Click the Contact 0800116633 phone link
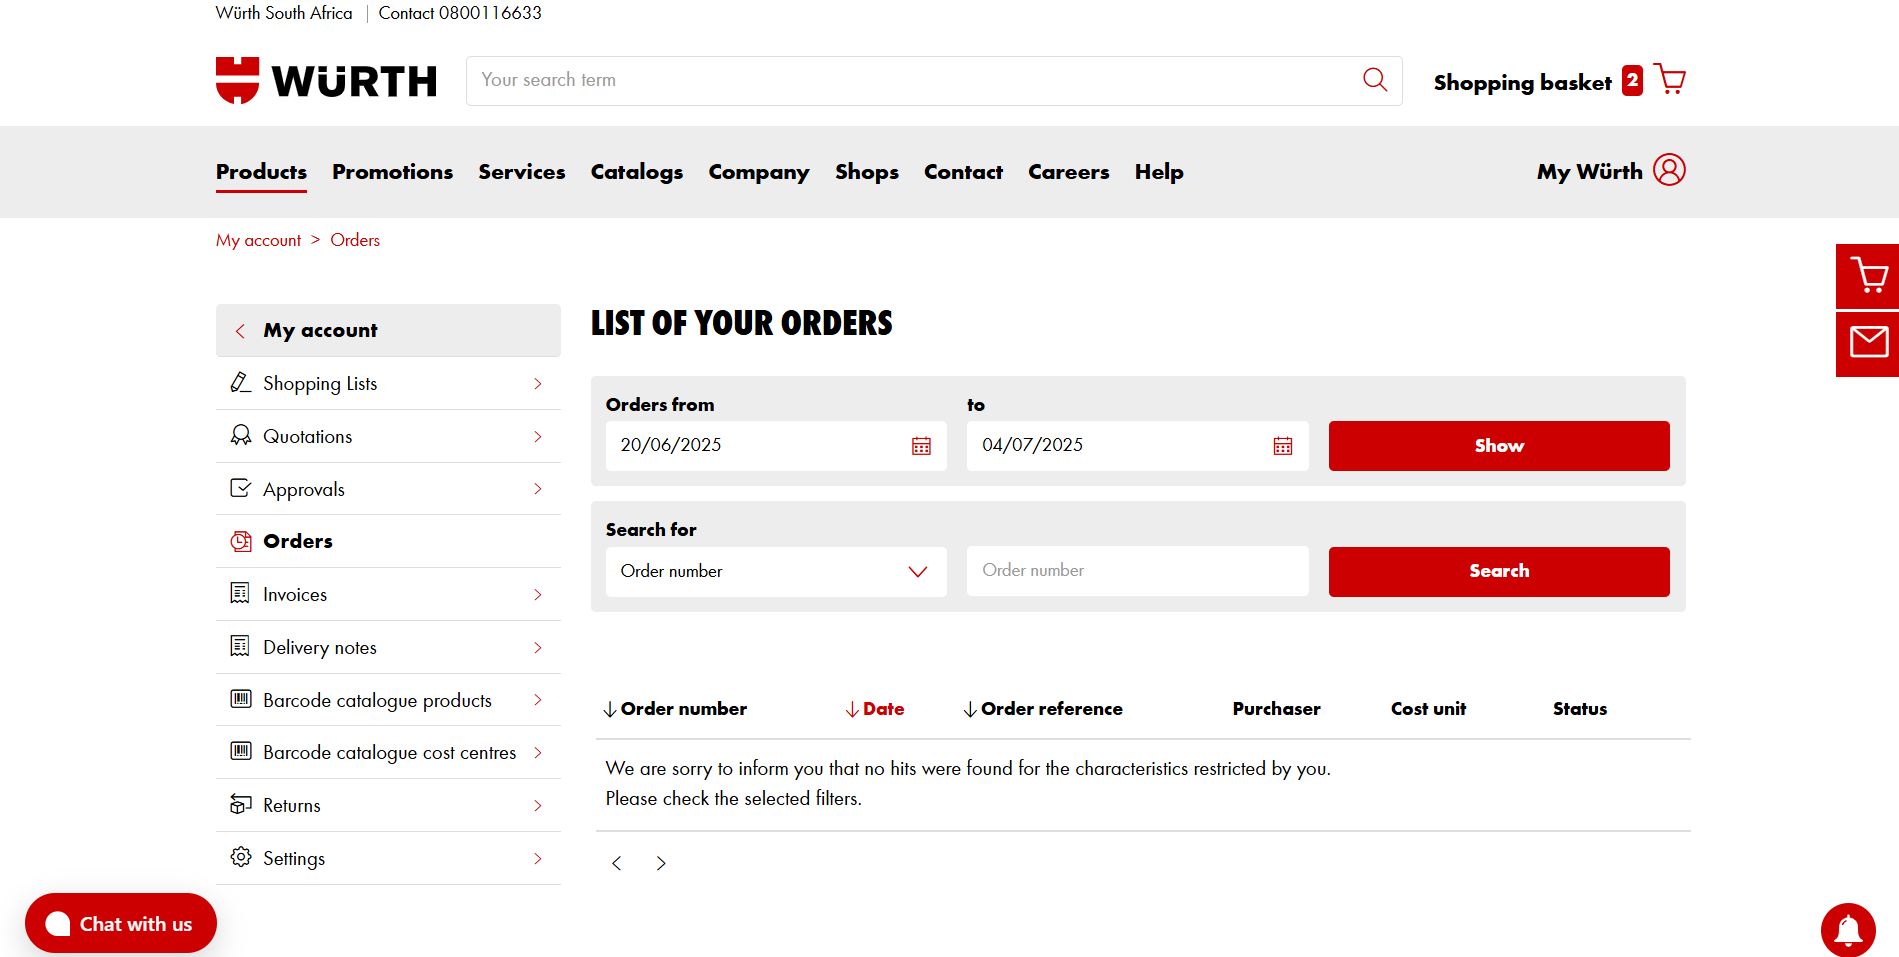 click(460, 13)
